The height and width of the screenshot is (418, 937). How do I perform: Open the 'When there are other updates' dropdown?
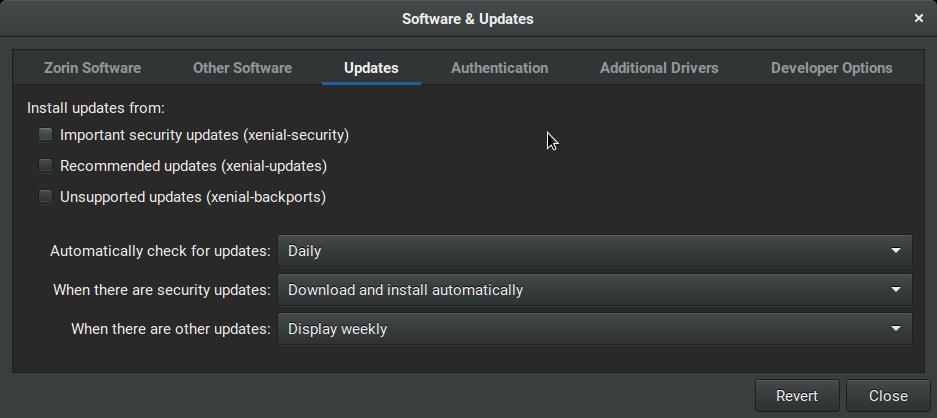(594, 329)
